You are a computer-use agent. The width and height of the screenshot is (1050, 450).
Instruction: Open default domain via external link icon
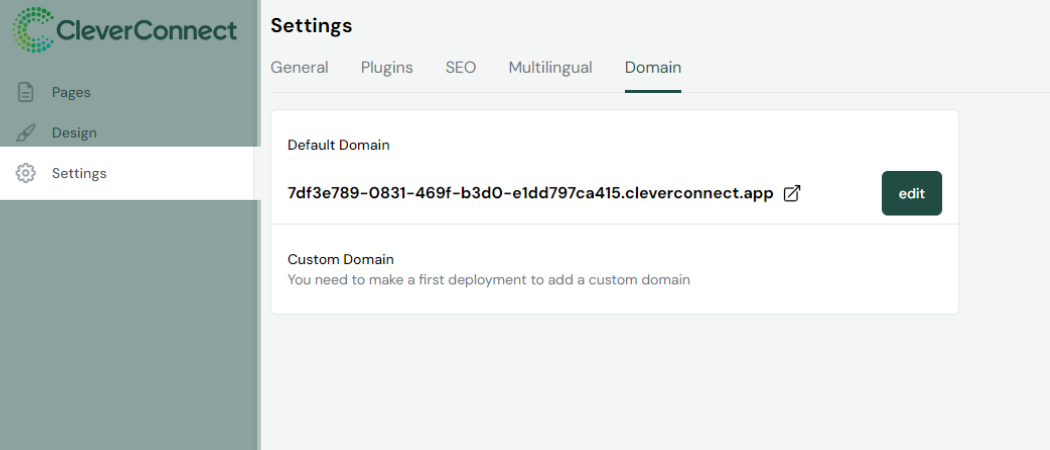[x=791, y=194]
